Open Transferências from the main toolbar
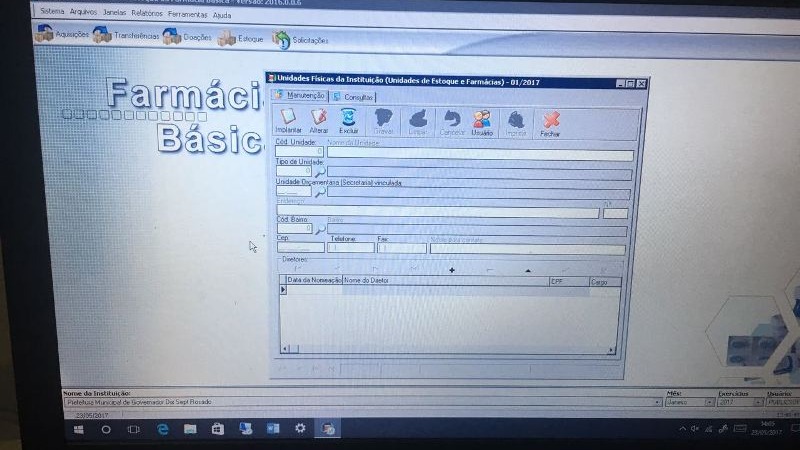 (x=126, y=36)
